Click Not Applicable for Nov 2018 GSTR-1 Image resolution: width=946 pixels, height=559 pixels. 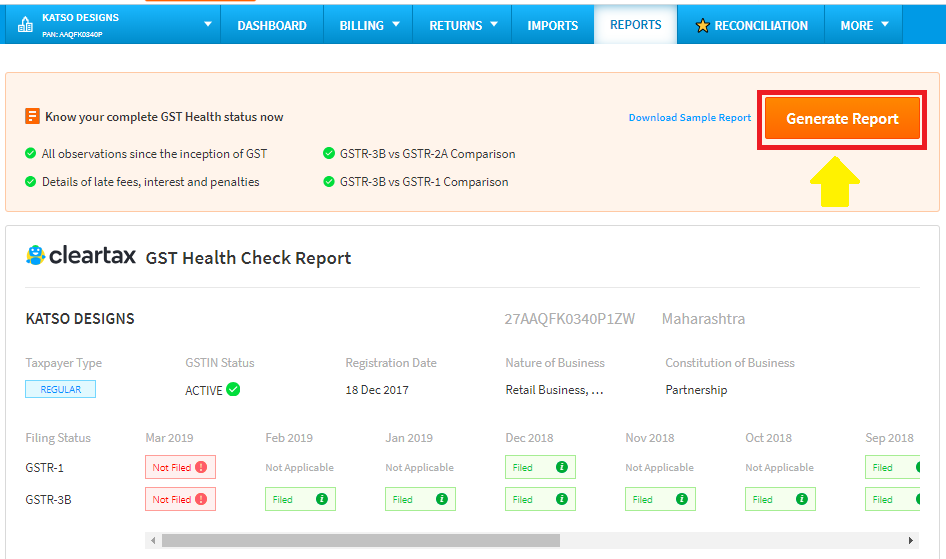pos(659,467)
